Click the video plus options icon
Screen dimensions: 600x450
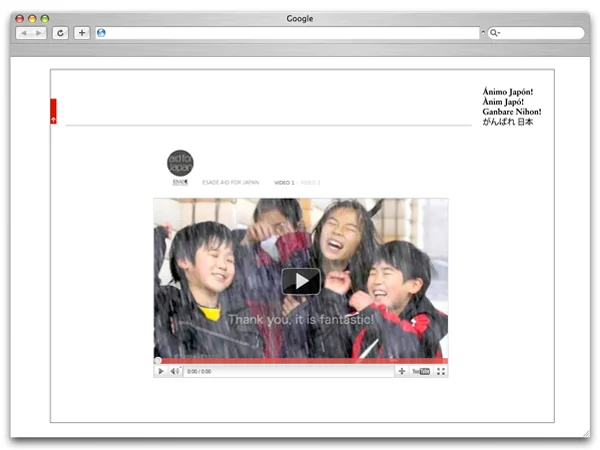pyautogui.click(x=402, y=371)
